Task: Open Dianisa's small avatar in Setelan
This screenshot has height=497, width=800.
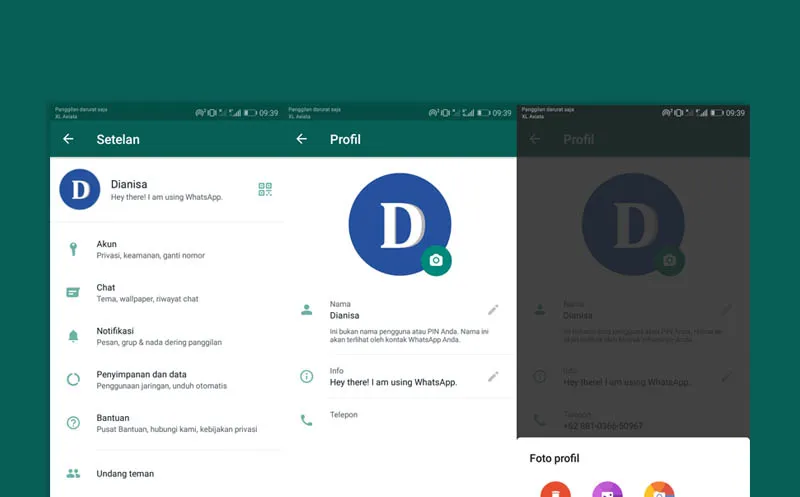Action: coord(80,189)
